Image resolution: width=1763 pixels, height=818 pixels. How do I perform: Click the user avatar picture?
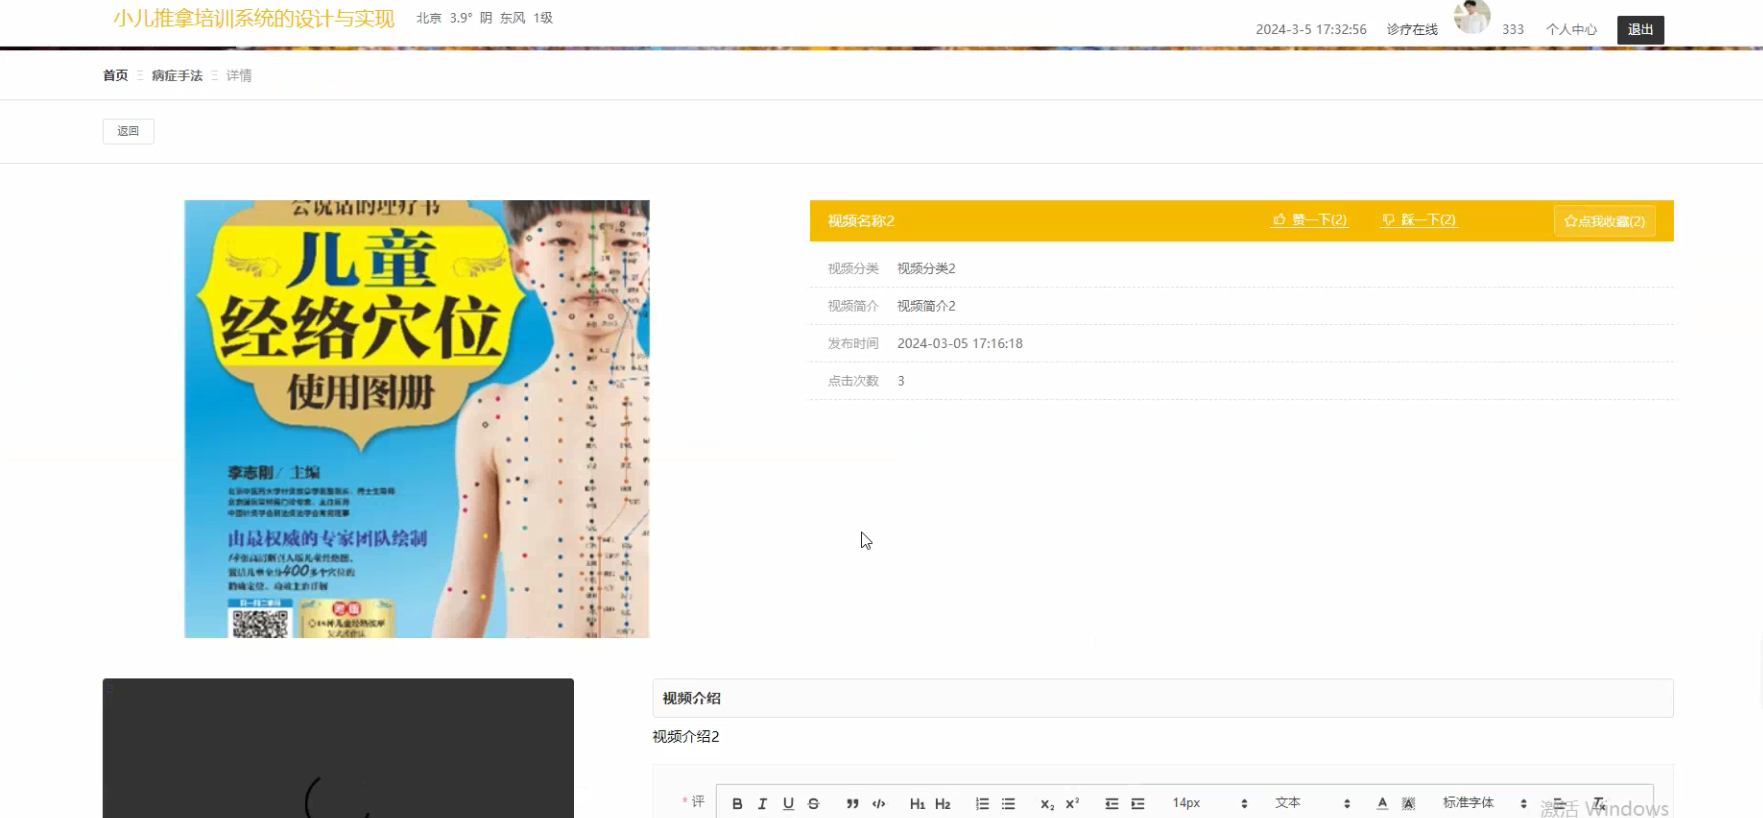1472,16
